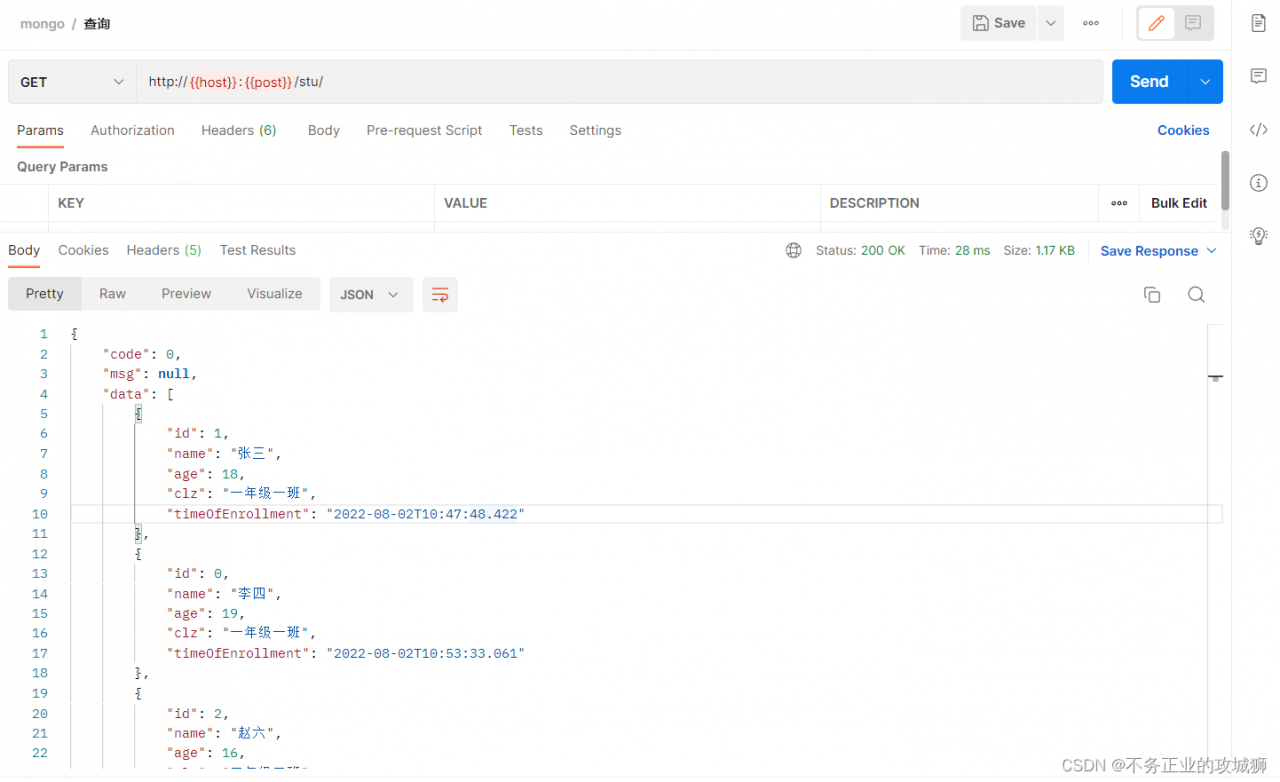Switch response view to Pretty
This screenshot has height=782, width=1280.
pyautogui.click(x=44, y=294)
